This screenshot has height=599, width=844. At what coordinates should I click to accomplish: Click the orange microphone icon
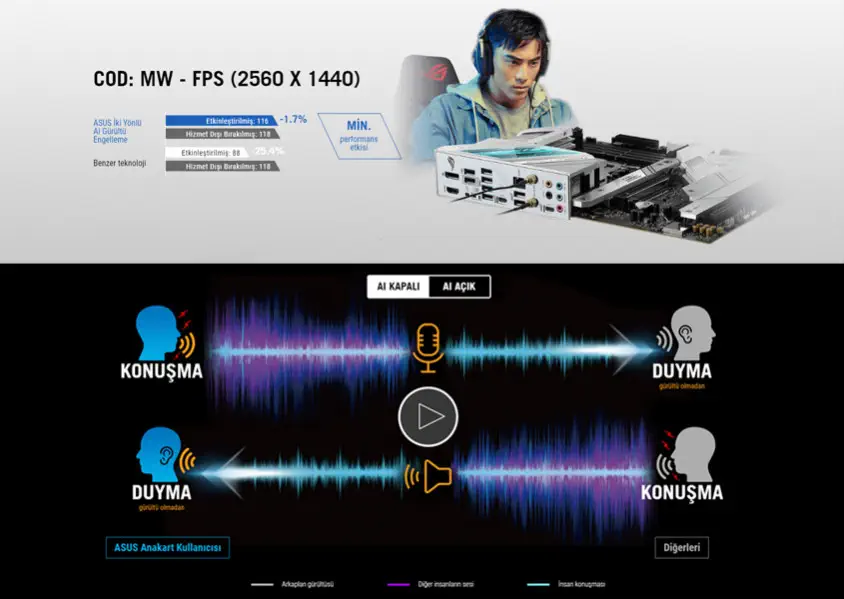pos(428,347)
